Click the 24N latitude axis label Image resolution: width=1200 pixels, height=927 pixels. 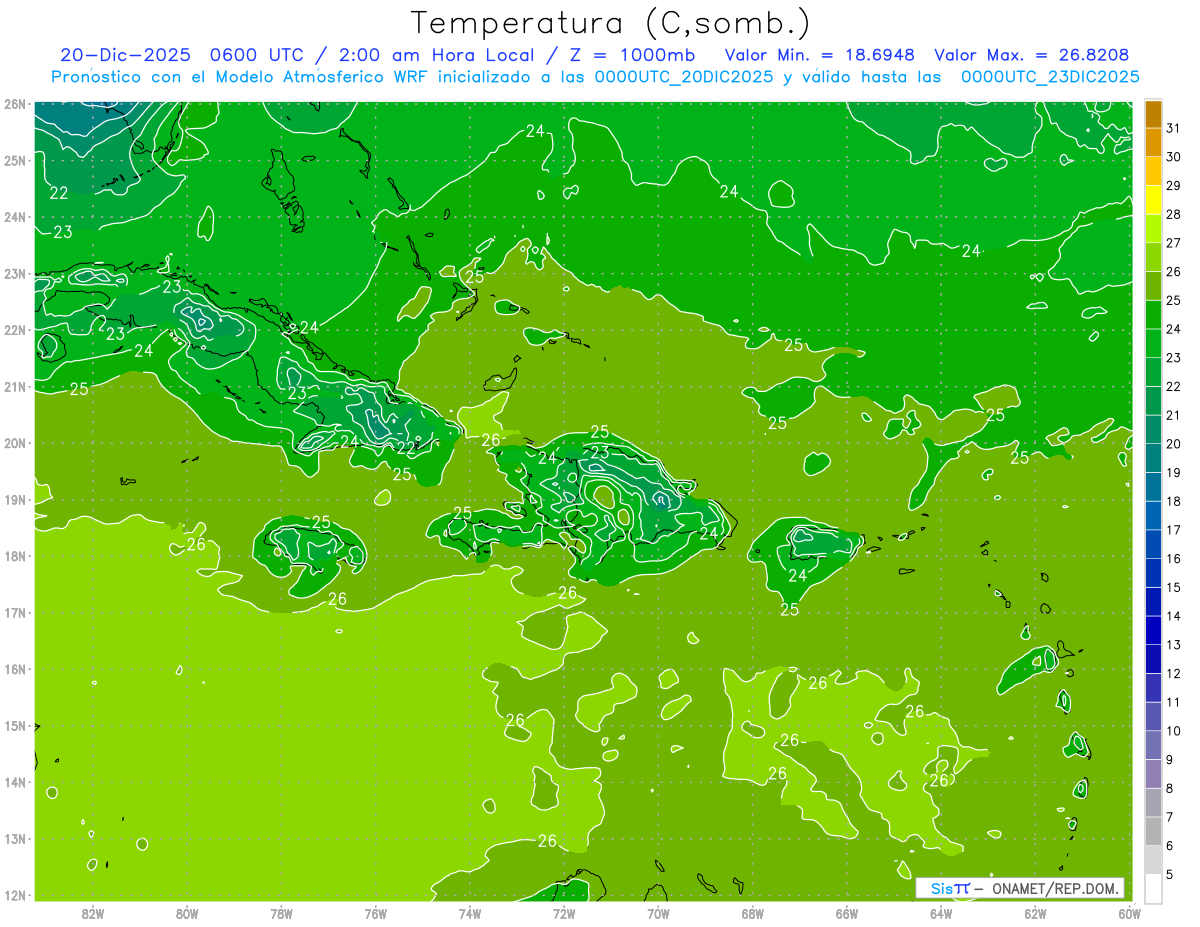pos(15,217)
